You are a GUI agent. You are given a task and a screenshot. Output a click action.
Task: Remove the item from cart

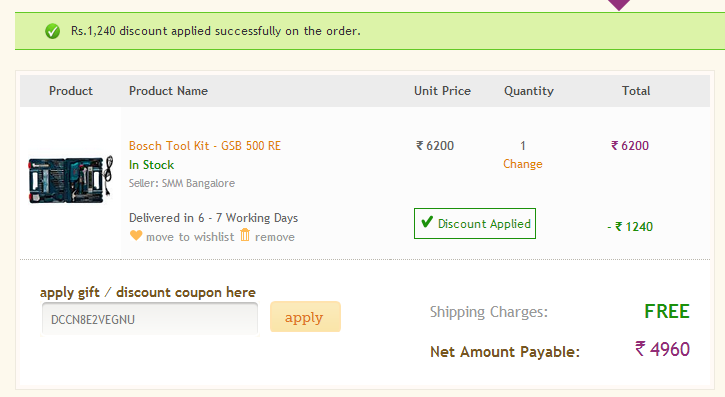point(275,237)
